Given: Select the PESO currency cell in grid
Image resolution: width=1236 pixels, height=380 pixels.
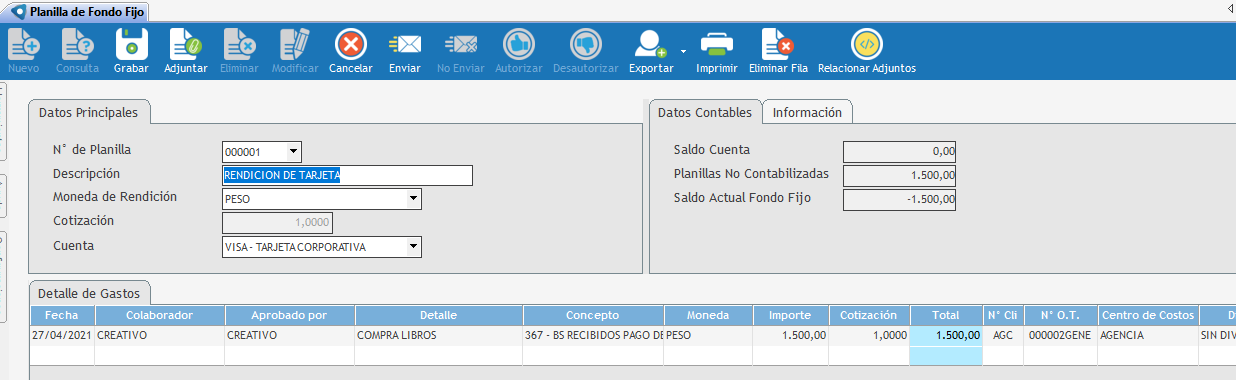Looking at the screenshot, I should pos(708,335).
